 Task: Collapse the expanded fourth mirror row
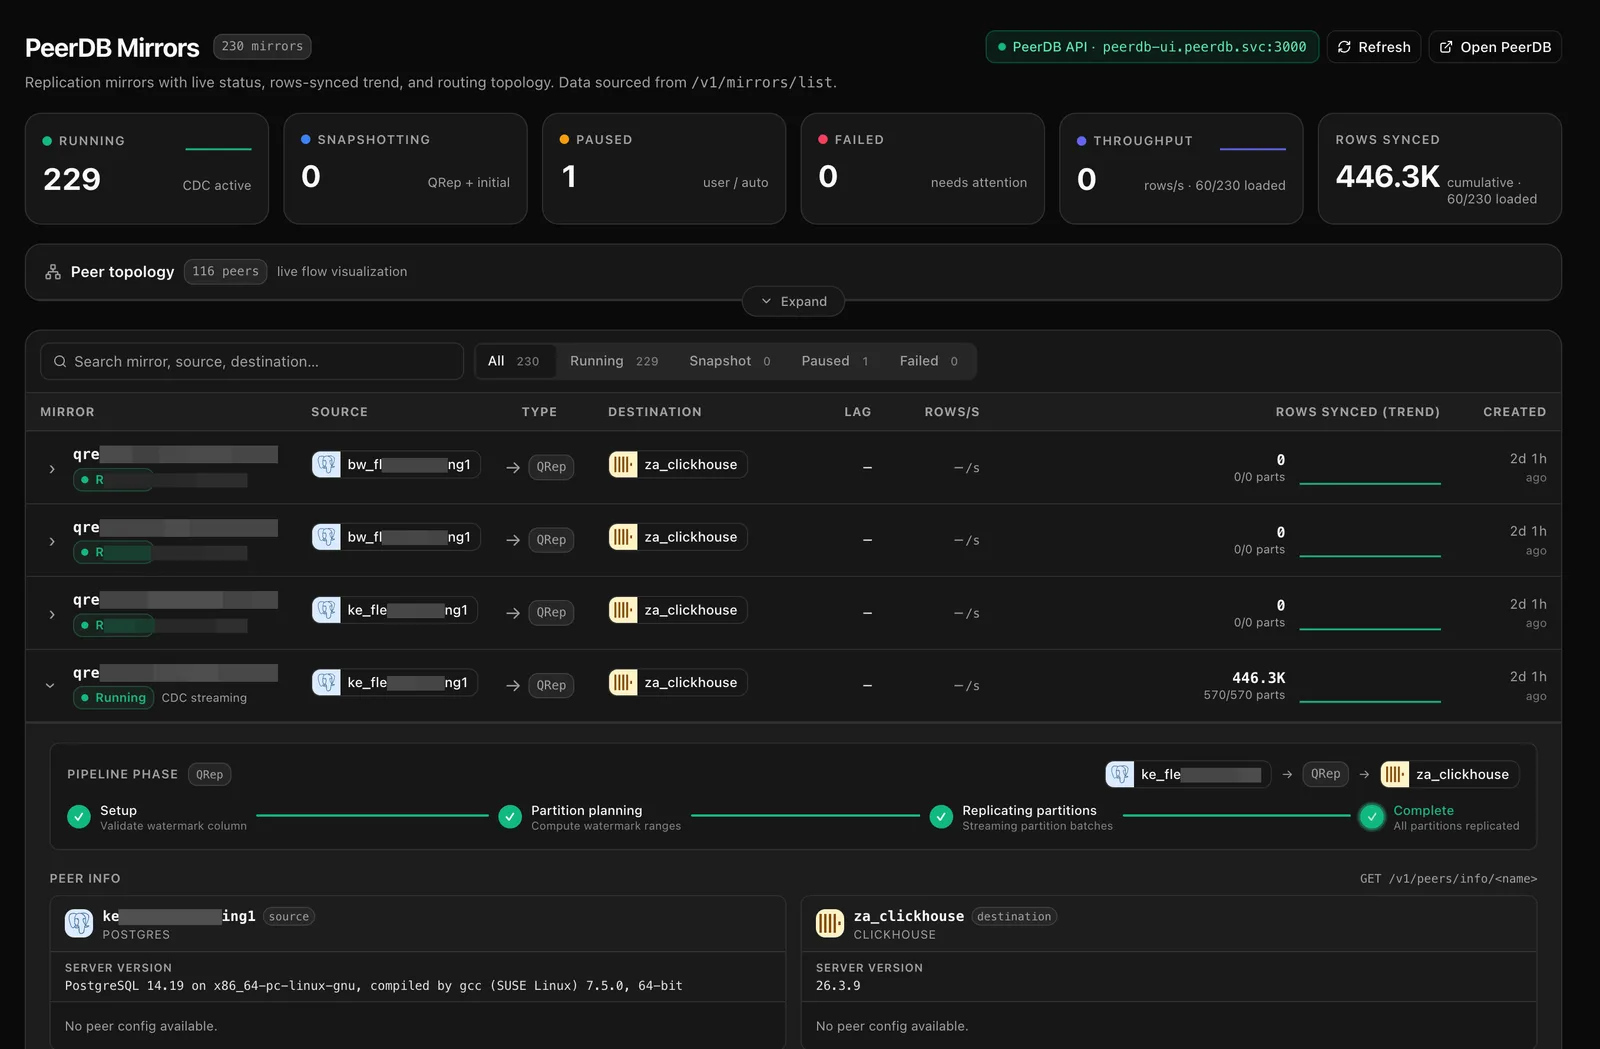coord(50,686)
